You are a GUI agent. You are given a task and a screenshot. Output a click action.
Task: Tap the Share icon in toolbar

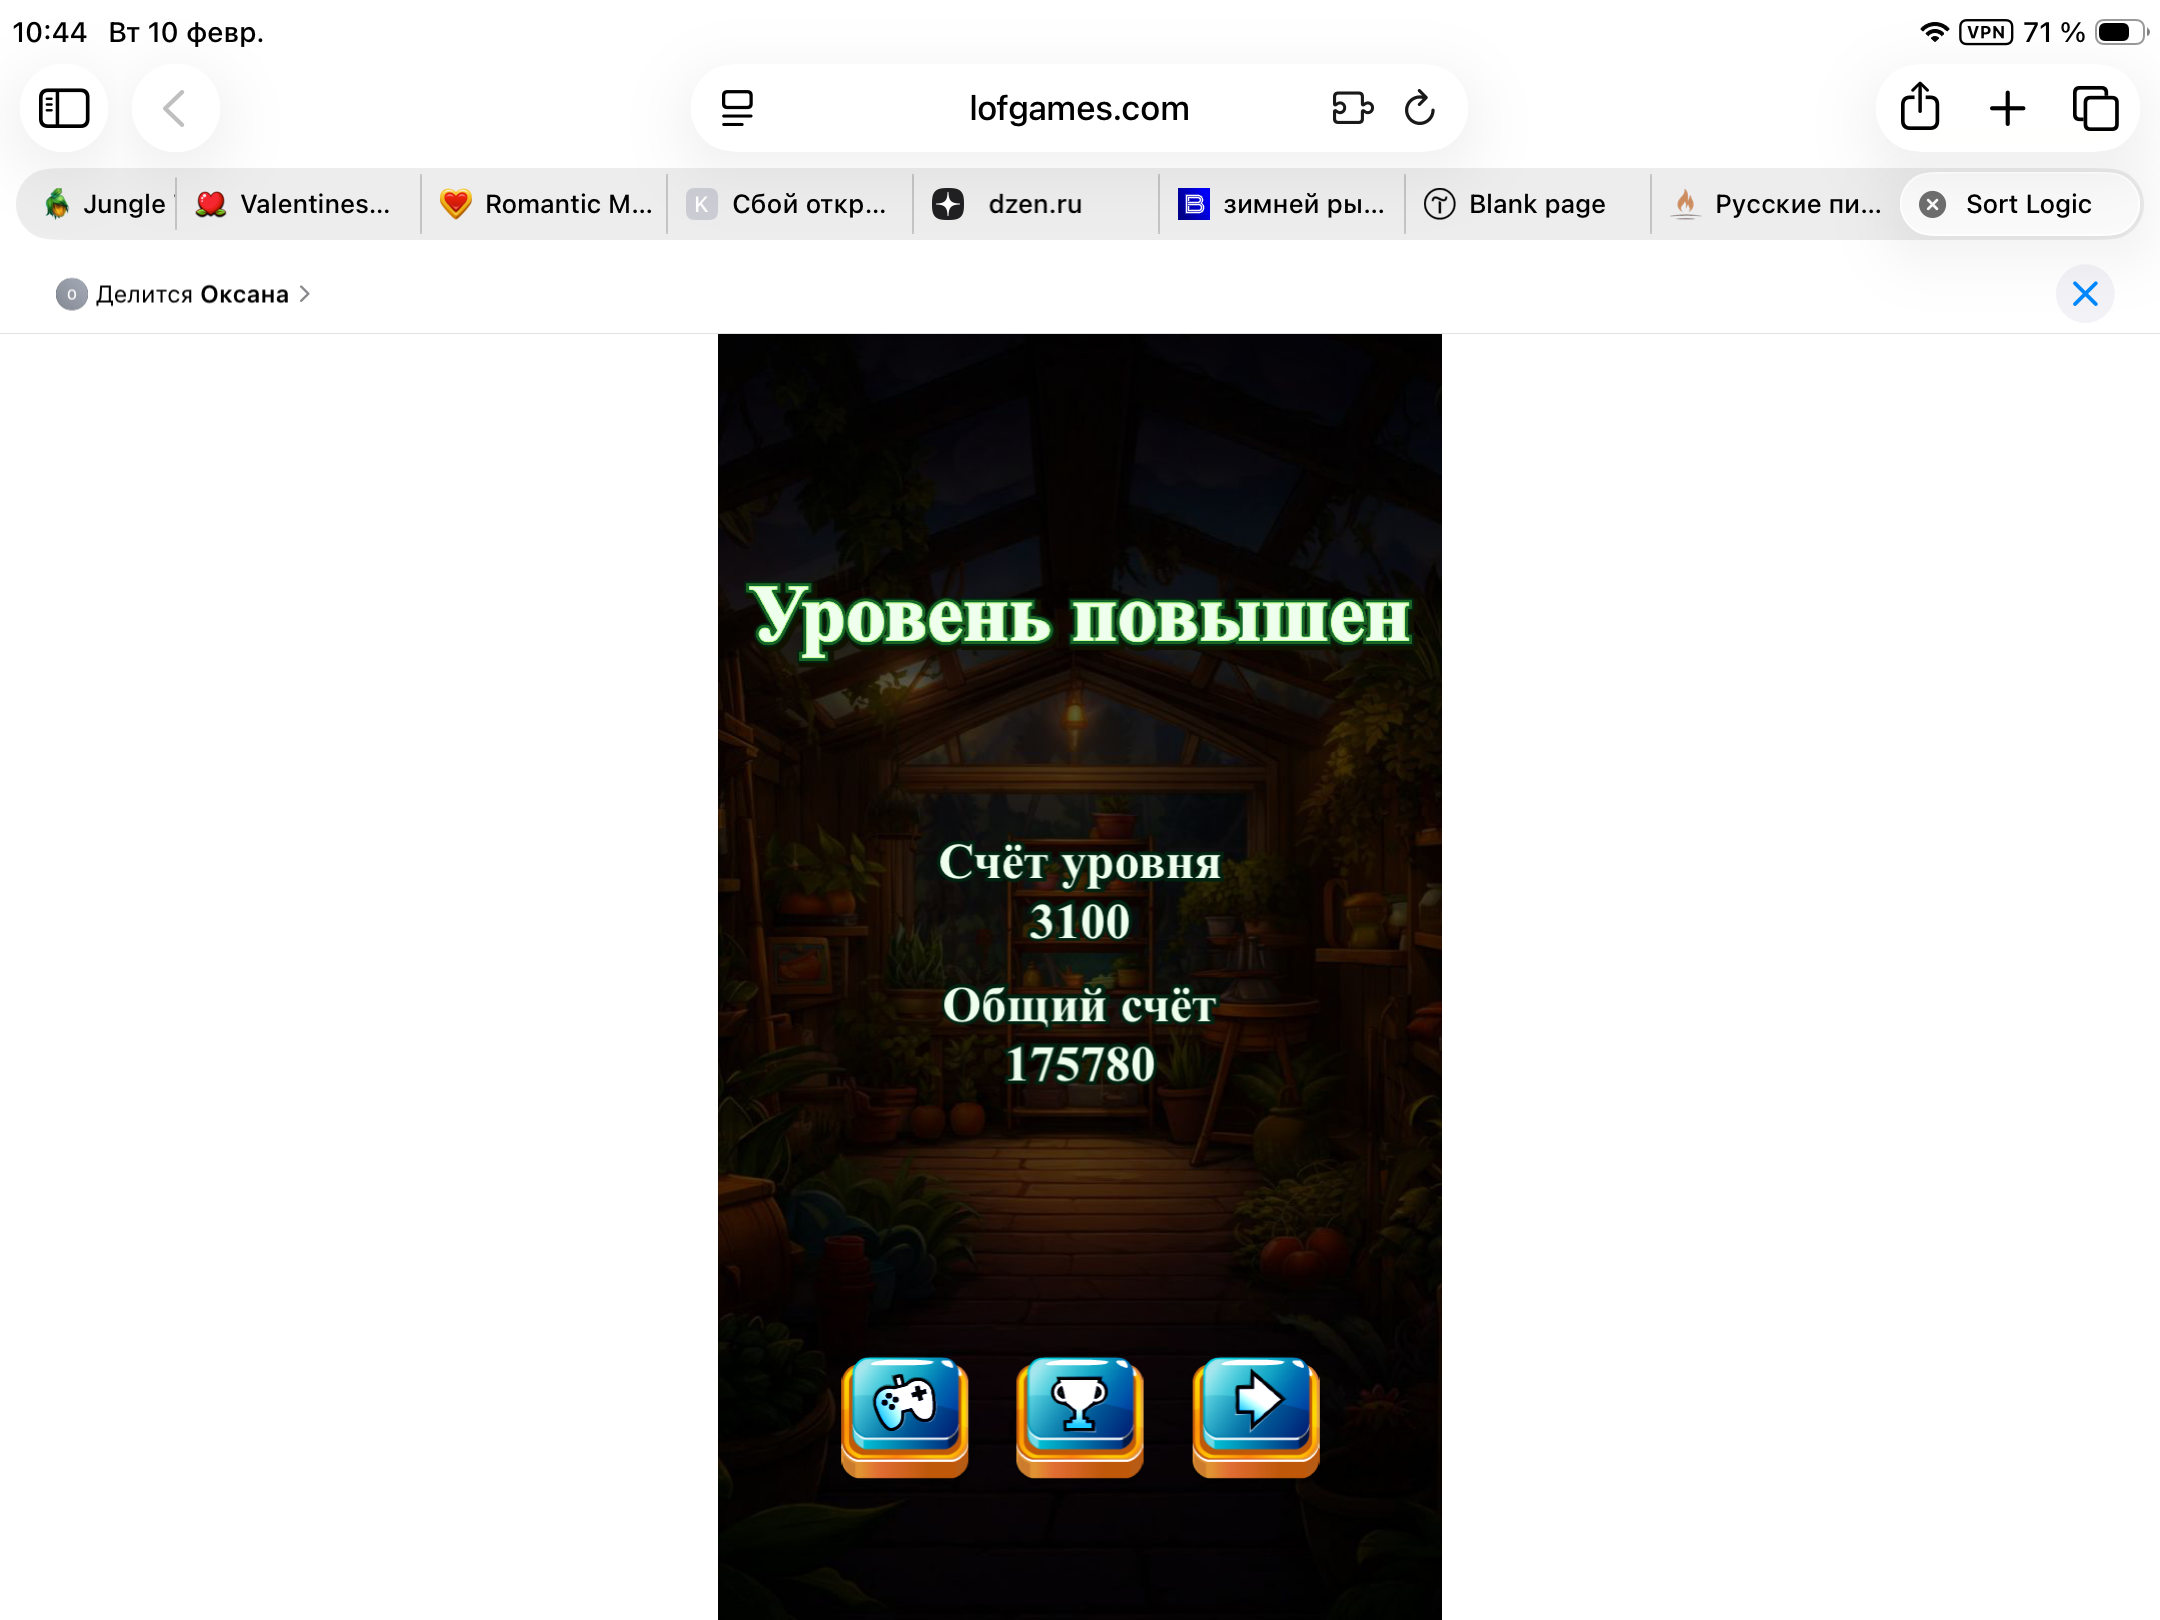click(1919, 108)
